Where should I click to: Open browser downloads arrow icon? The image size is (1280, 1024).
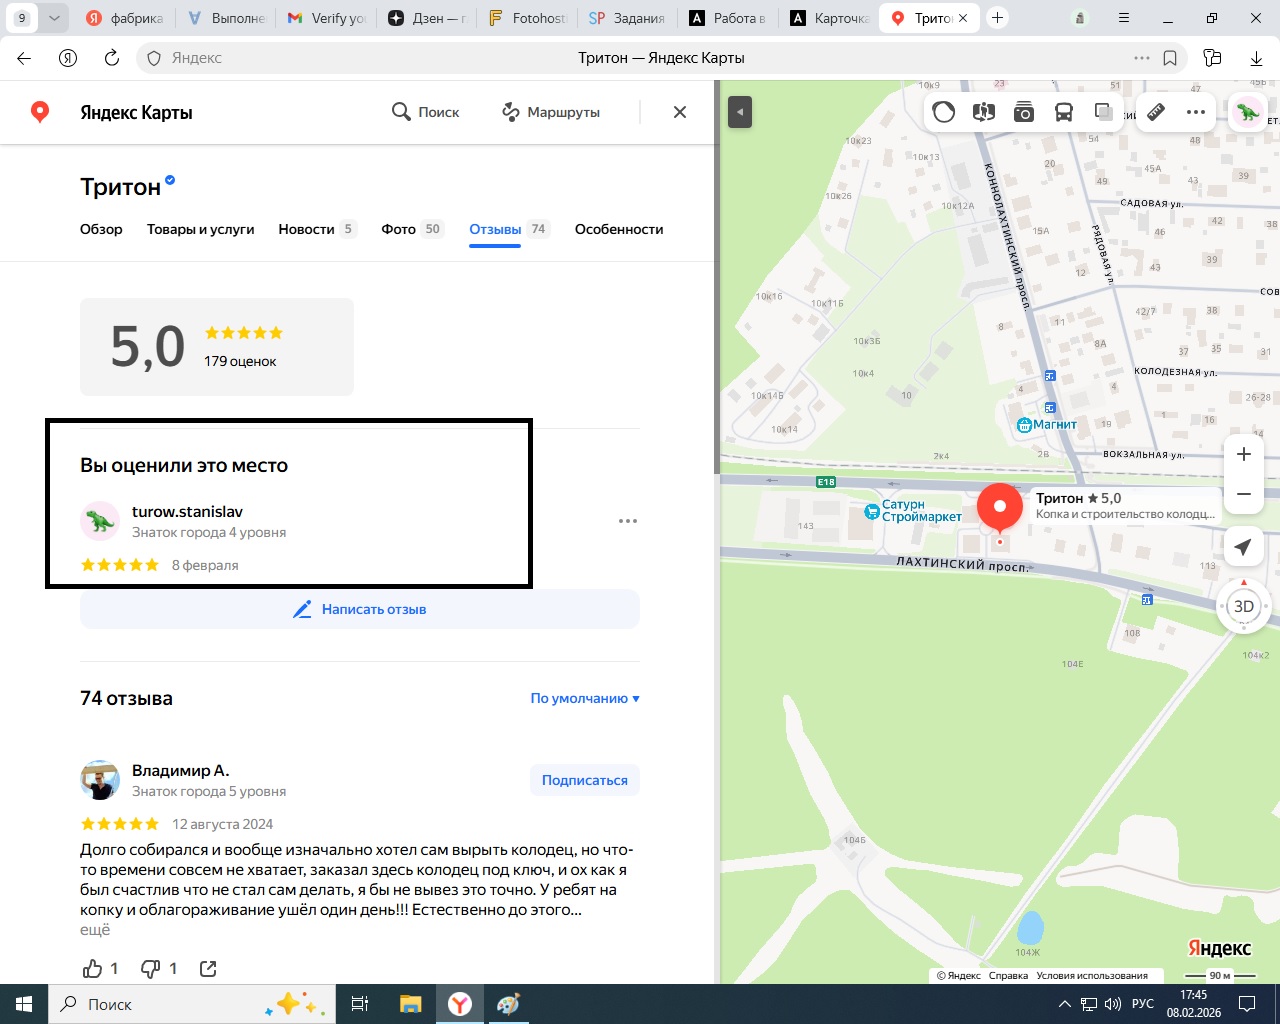click(1256, 58)
